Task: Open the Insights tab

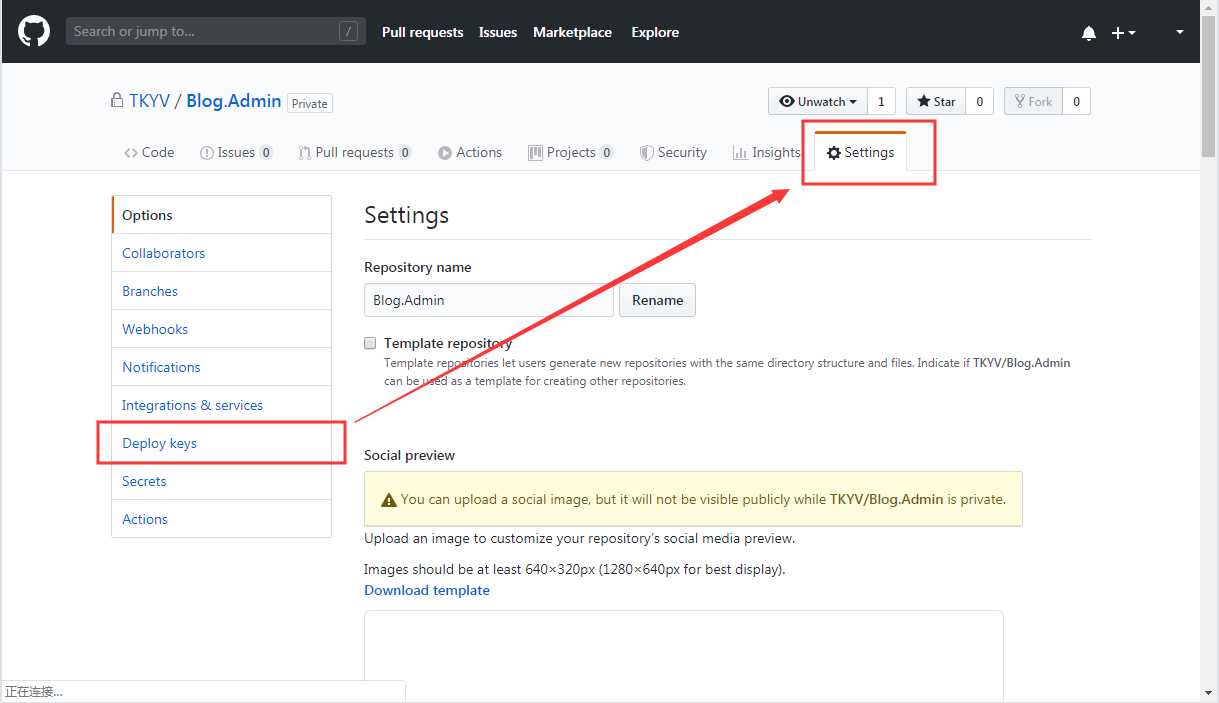Action: (767, 152)
